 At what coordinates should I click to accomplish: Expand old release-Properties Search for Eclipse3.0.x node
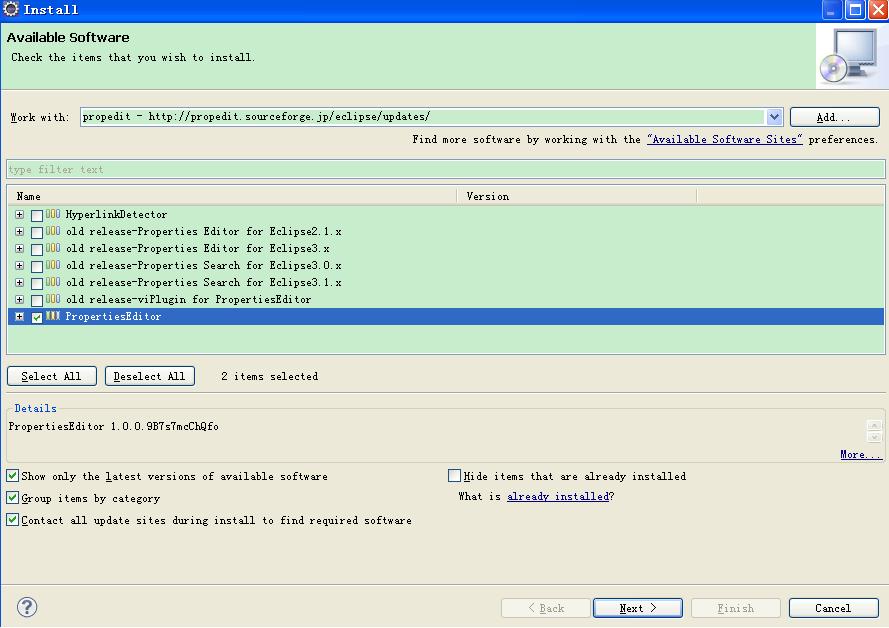[19, 266]
